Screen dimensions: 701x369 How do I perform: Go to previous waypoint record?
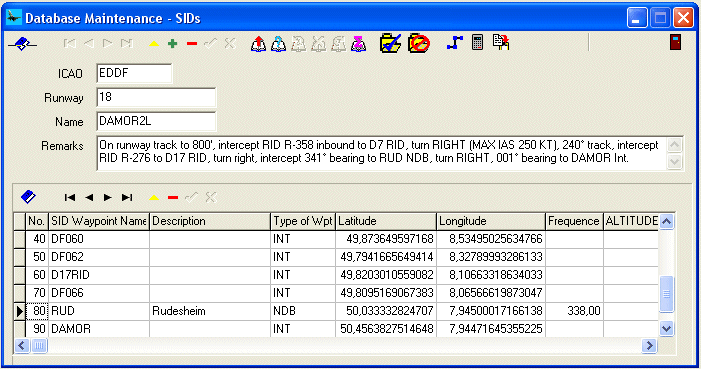click(x=89, y=197)
